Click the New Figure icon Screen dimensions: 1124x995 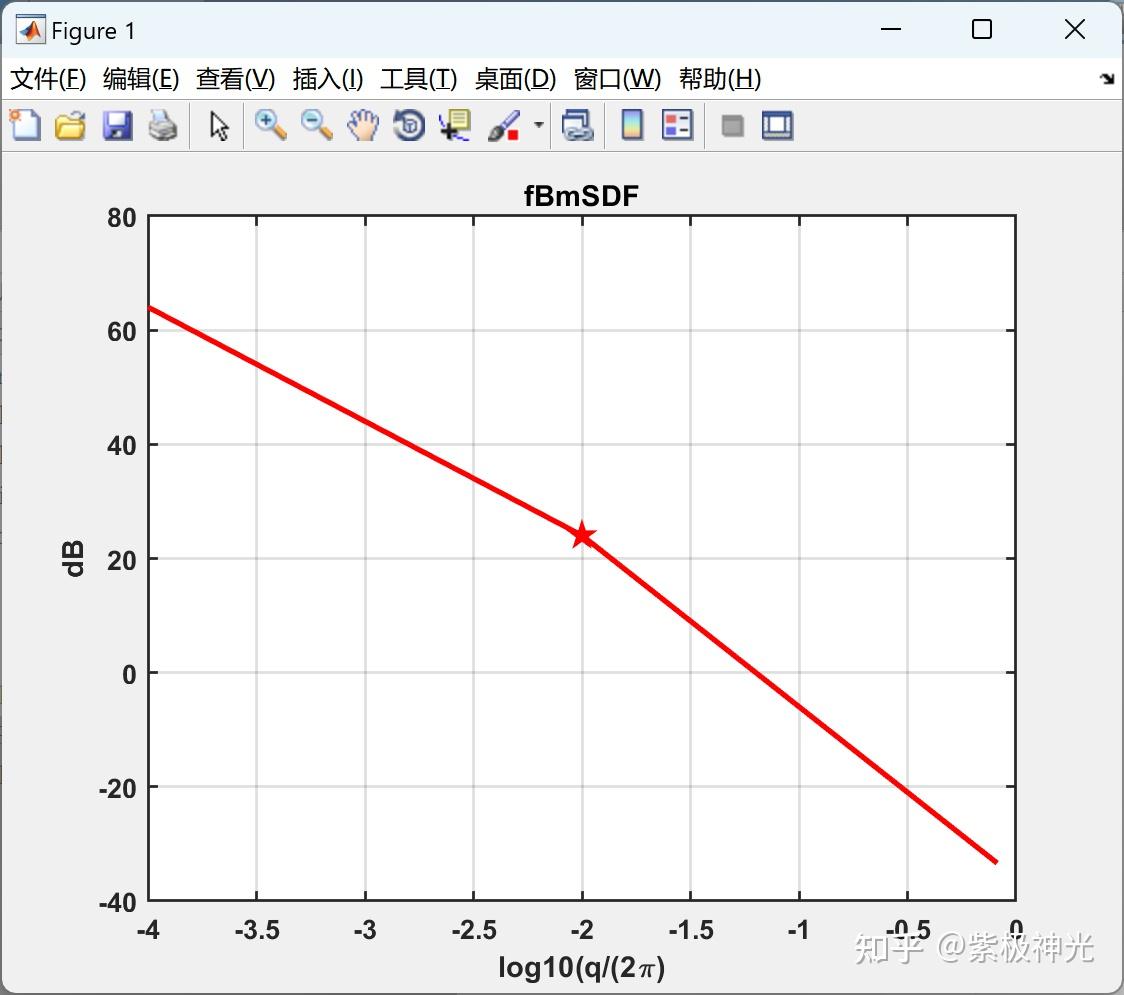[25, 125]
